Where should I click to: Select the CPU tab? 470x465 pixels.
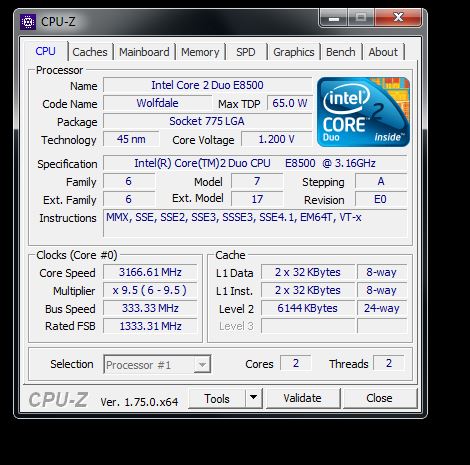(46, 51)
